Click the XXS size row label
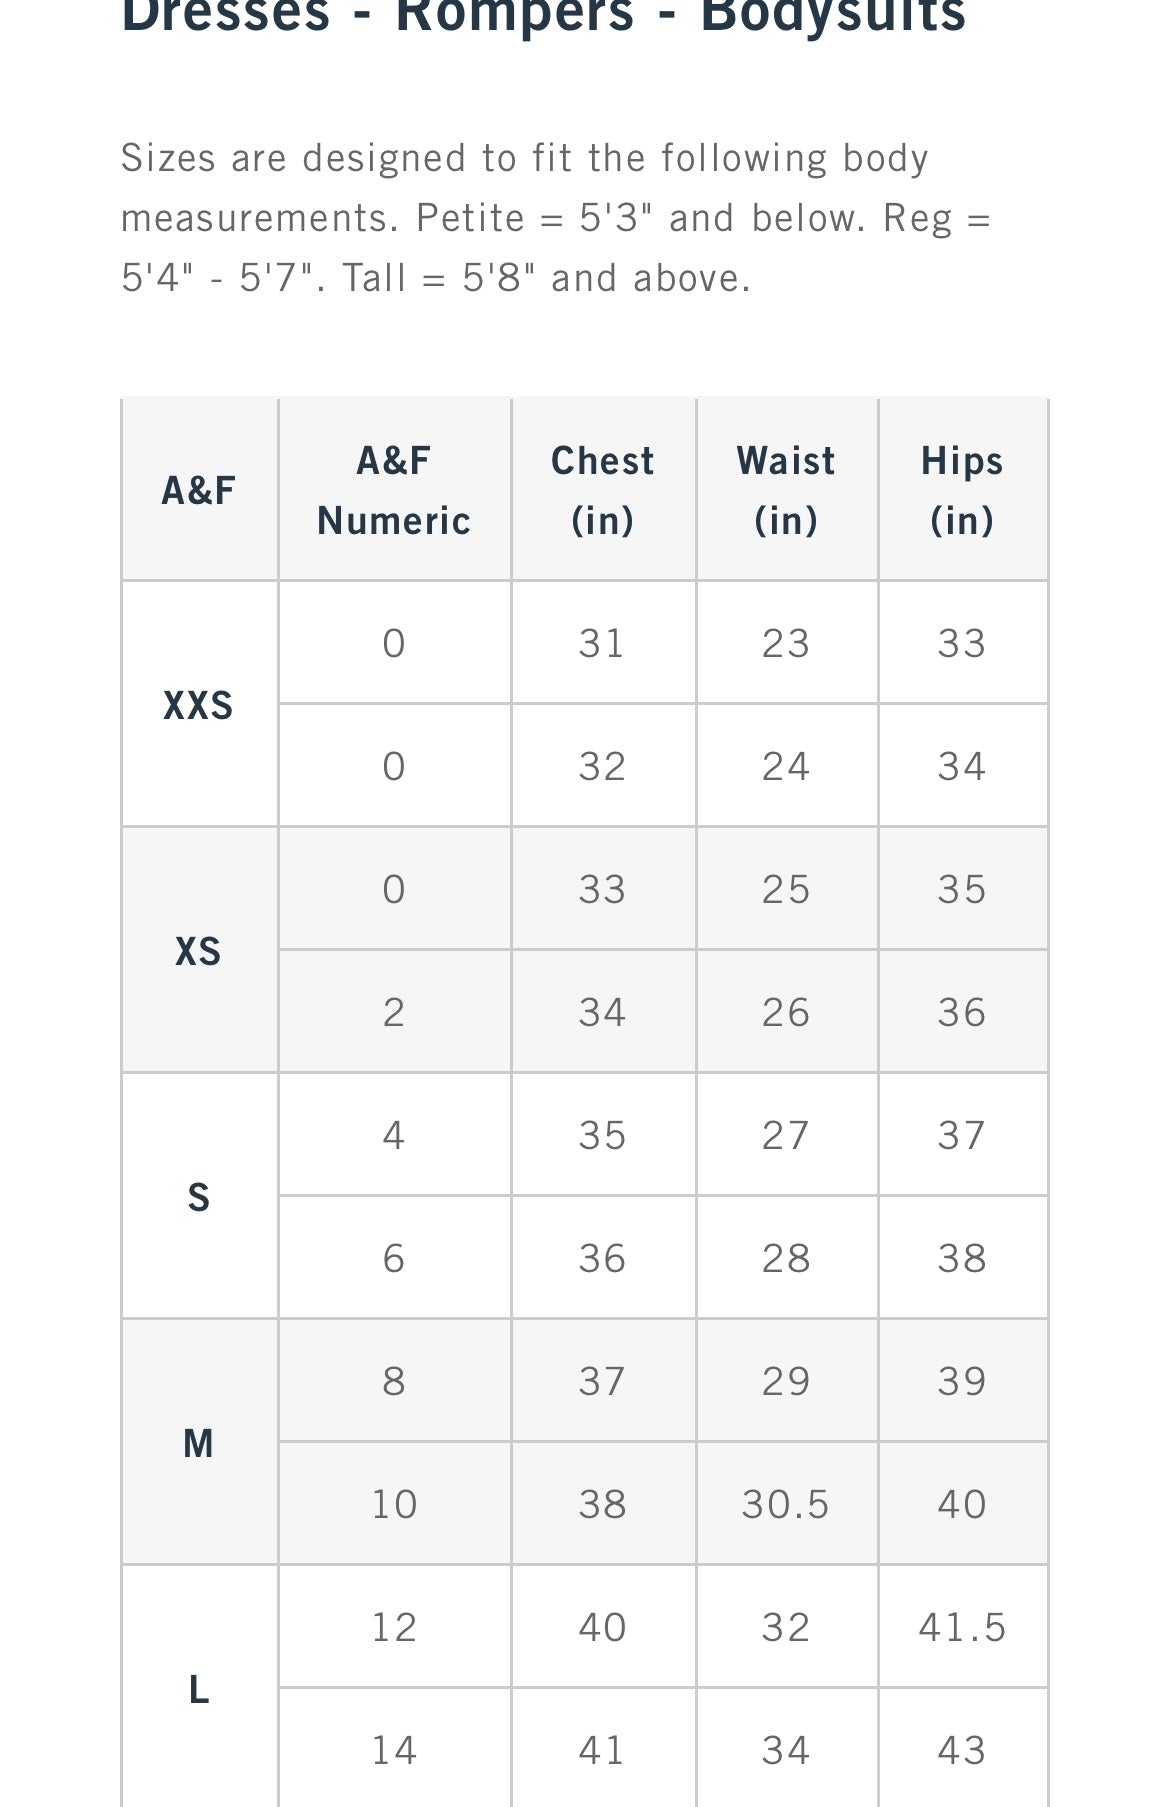This screenshot has width=1170, height=1807. 198,705
